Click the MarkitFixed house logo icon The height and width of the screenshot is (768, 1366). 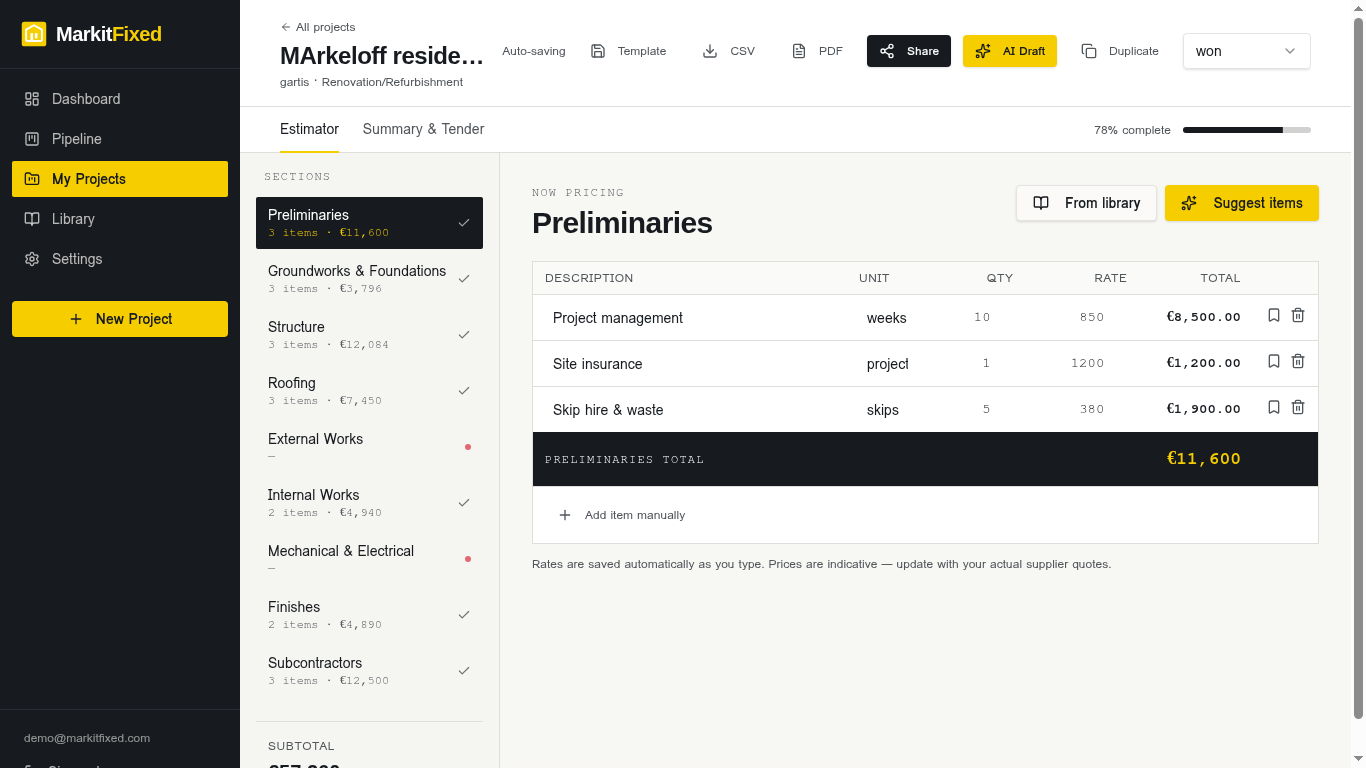(x=34, y=34)
